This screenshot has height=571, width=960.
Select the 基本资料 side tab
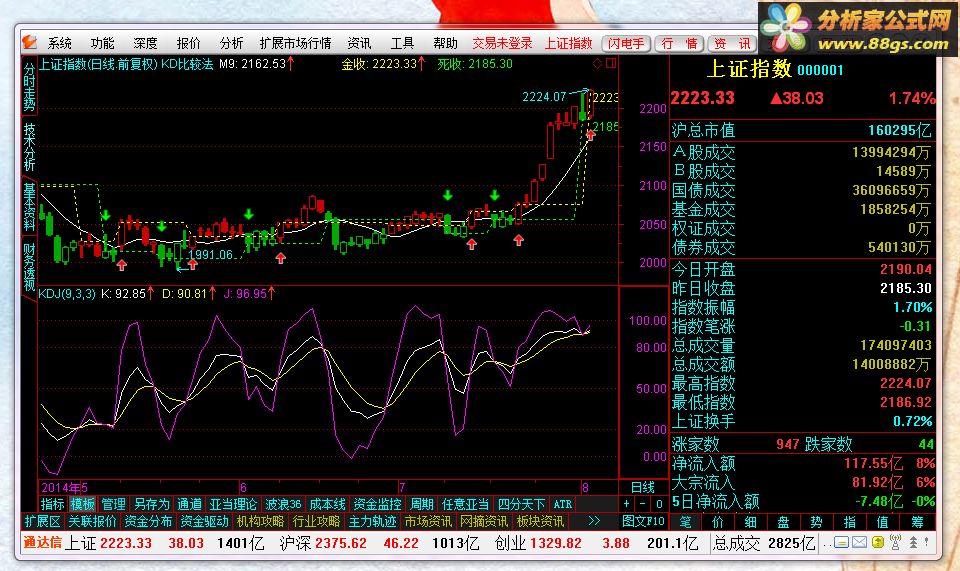(x=29, y=207)
